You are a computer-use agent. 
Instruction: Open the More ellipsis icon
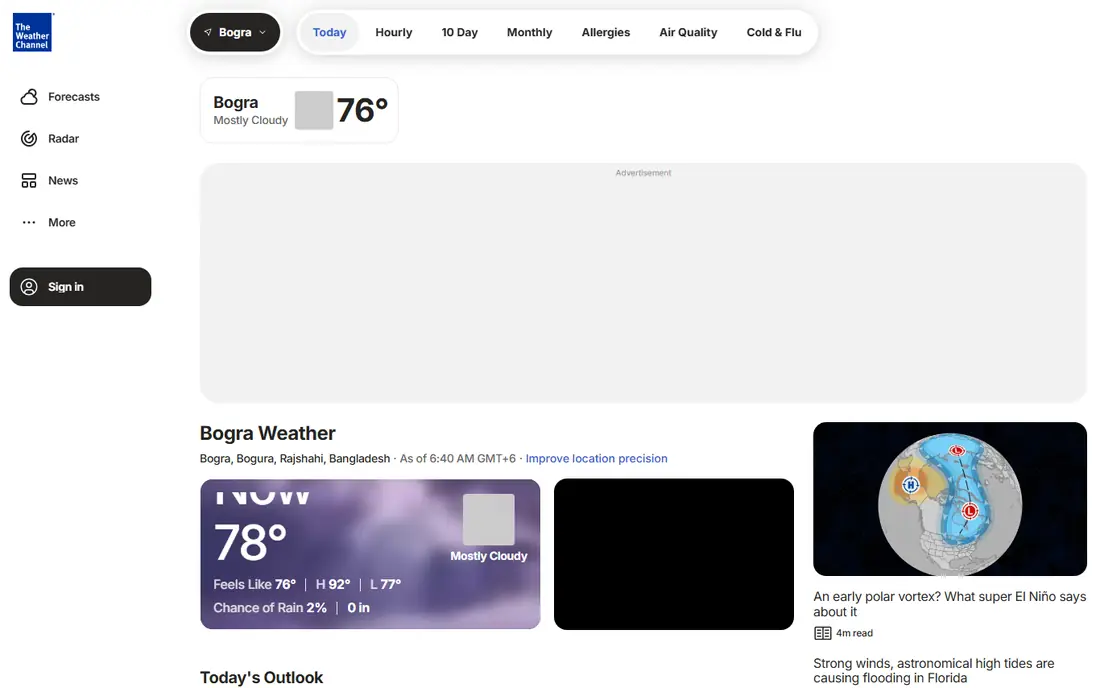tap(29, 222)
